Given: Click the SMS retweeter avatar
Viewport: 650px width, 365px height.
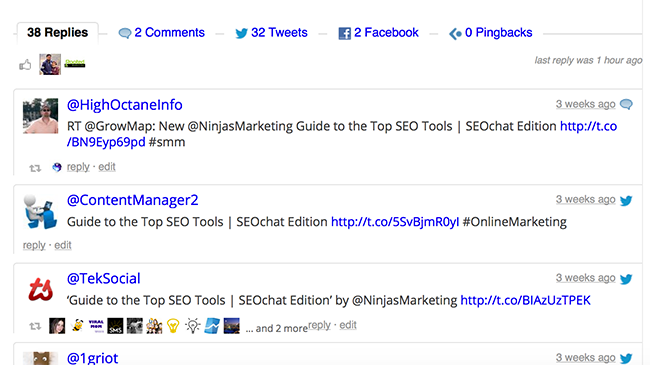Looking at the screenshot, I should [115, 326].
